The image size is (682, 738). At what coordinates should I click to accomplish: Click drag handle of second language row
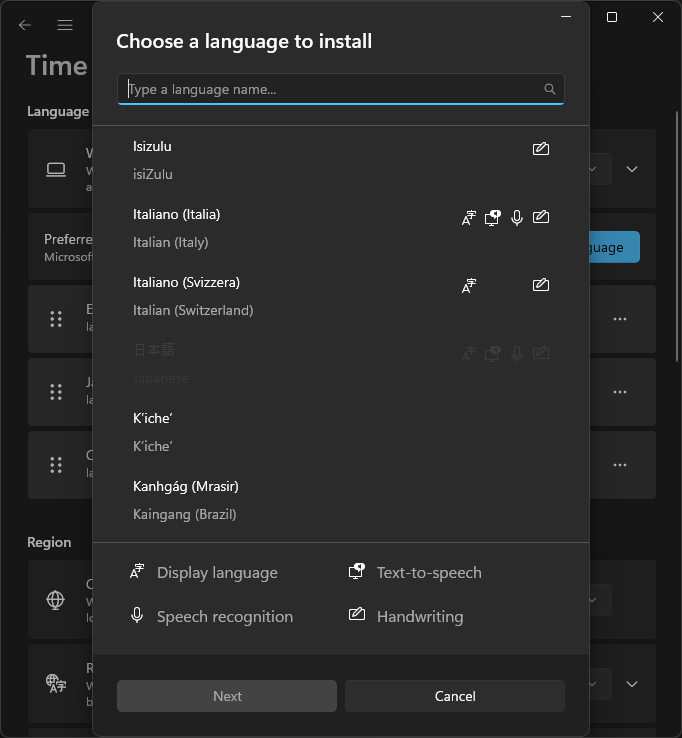point(56,392)
